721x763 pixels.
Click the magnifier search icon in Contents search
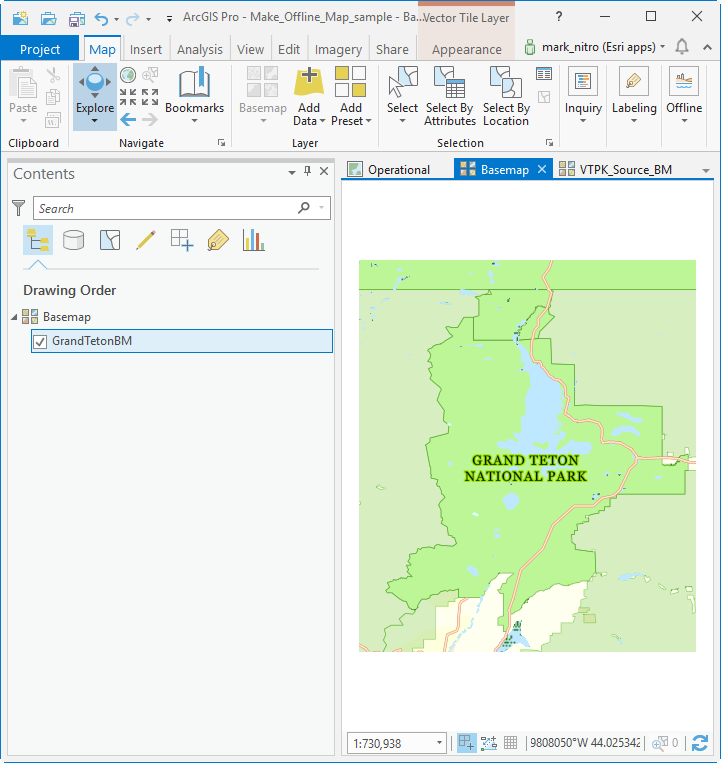(304, 208)
